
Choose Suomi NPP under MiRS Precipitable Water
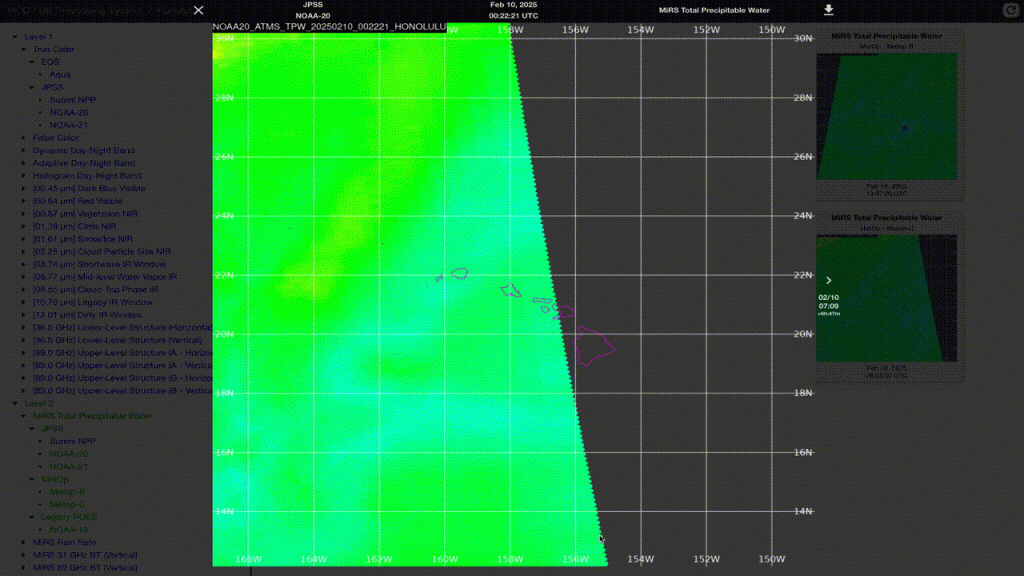click(x=73, y=441)
